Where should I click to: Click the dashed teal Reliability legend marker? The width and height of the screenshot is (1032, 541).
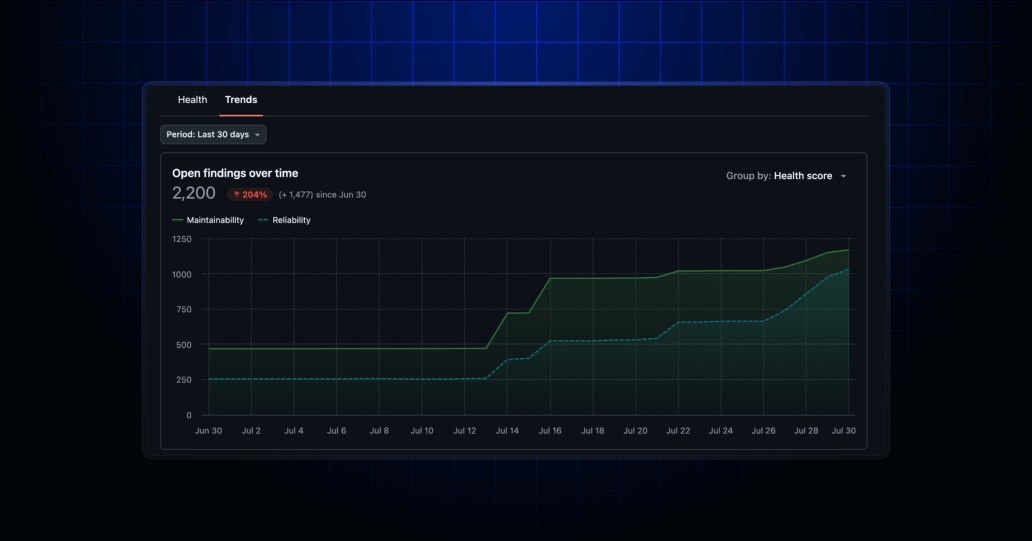coord(263,220)
